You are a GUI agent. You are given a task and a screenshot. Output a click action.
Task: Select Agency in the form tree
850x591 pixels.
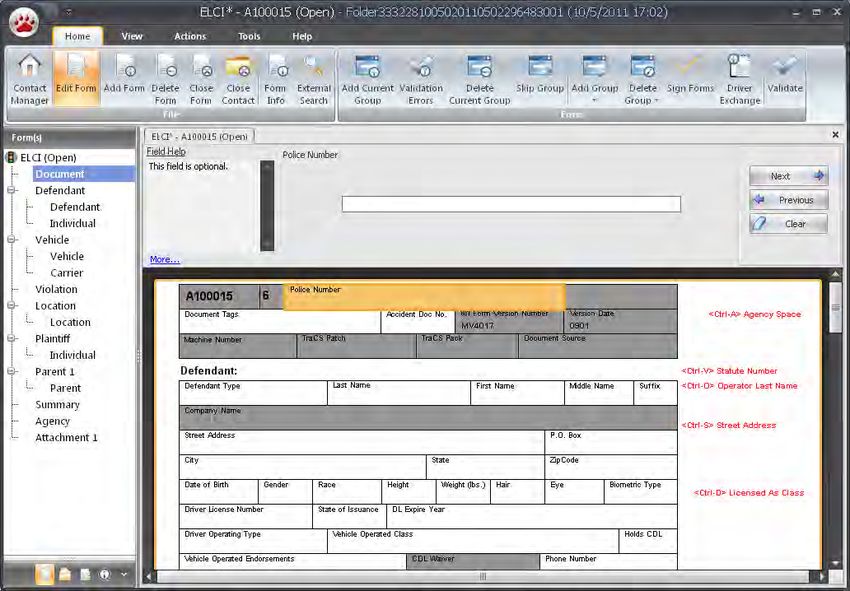pos(53,421)
